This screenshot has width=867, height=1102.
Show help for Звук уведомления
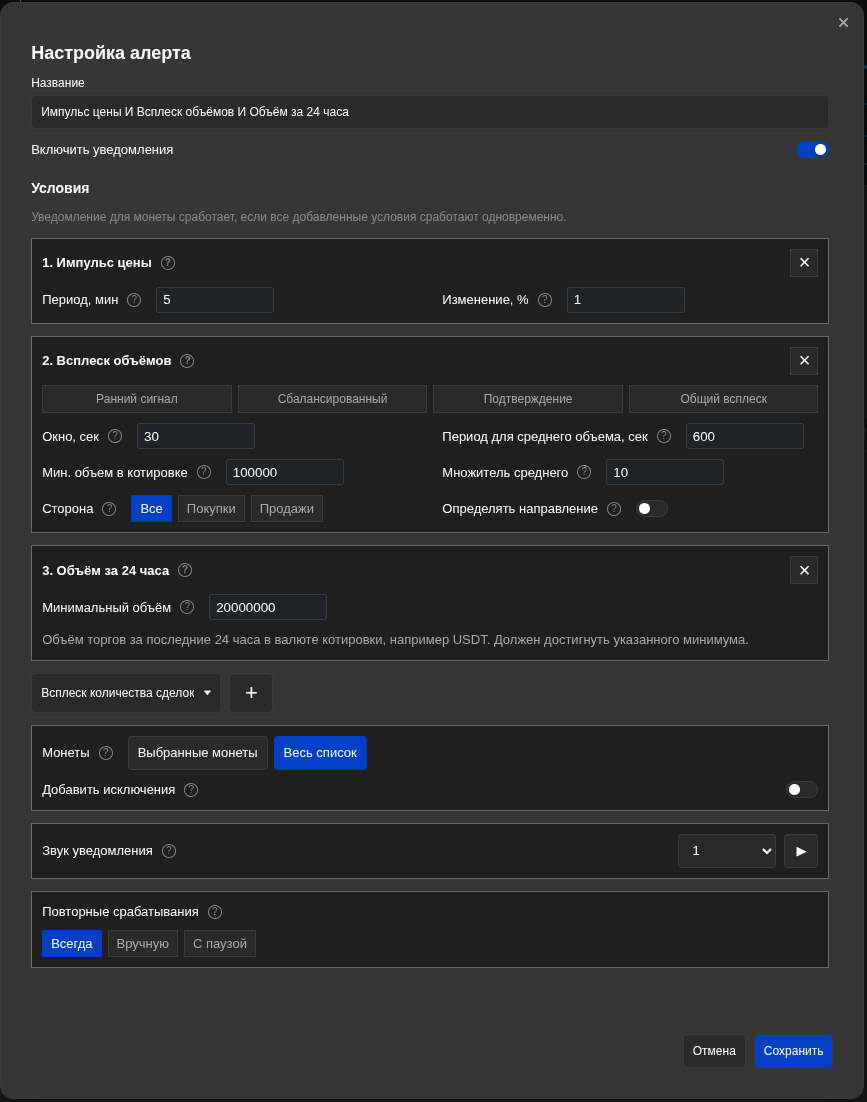click(169, 851)
